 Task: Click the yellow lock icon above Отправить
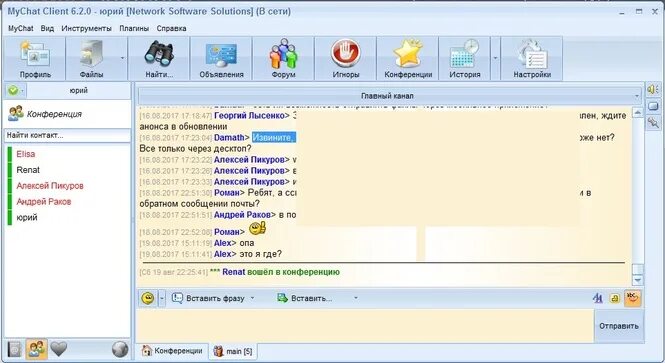point(615,299)
